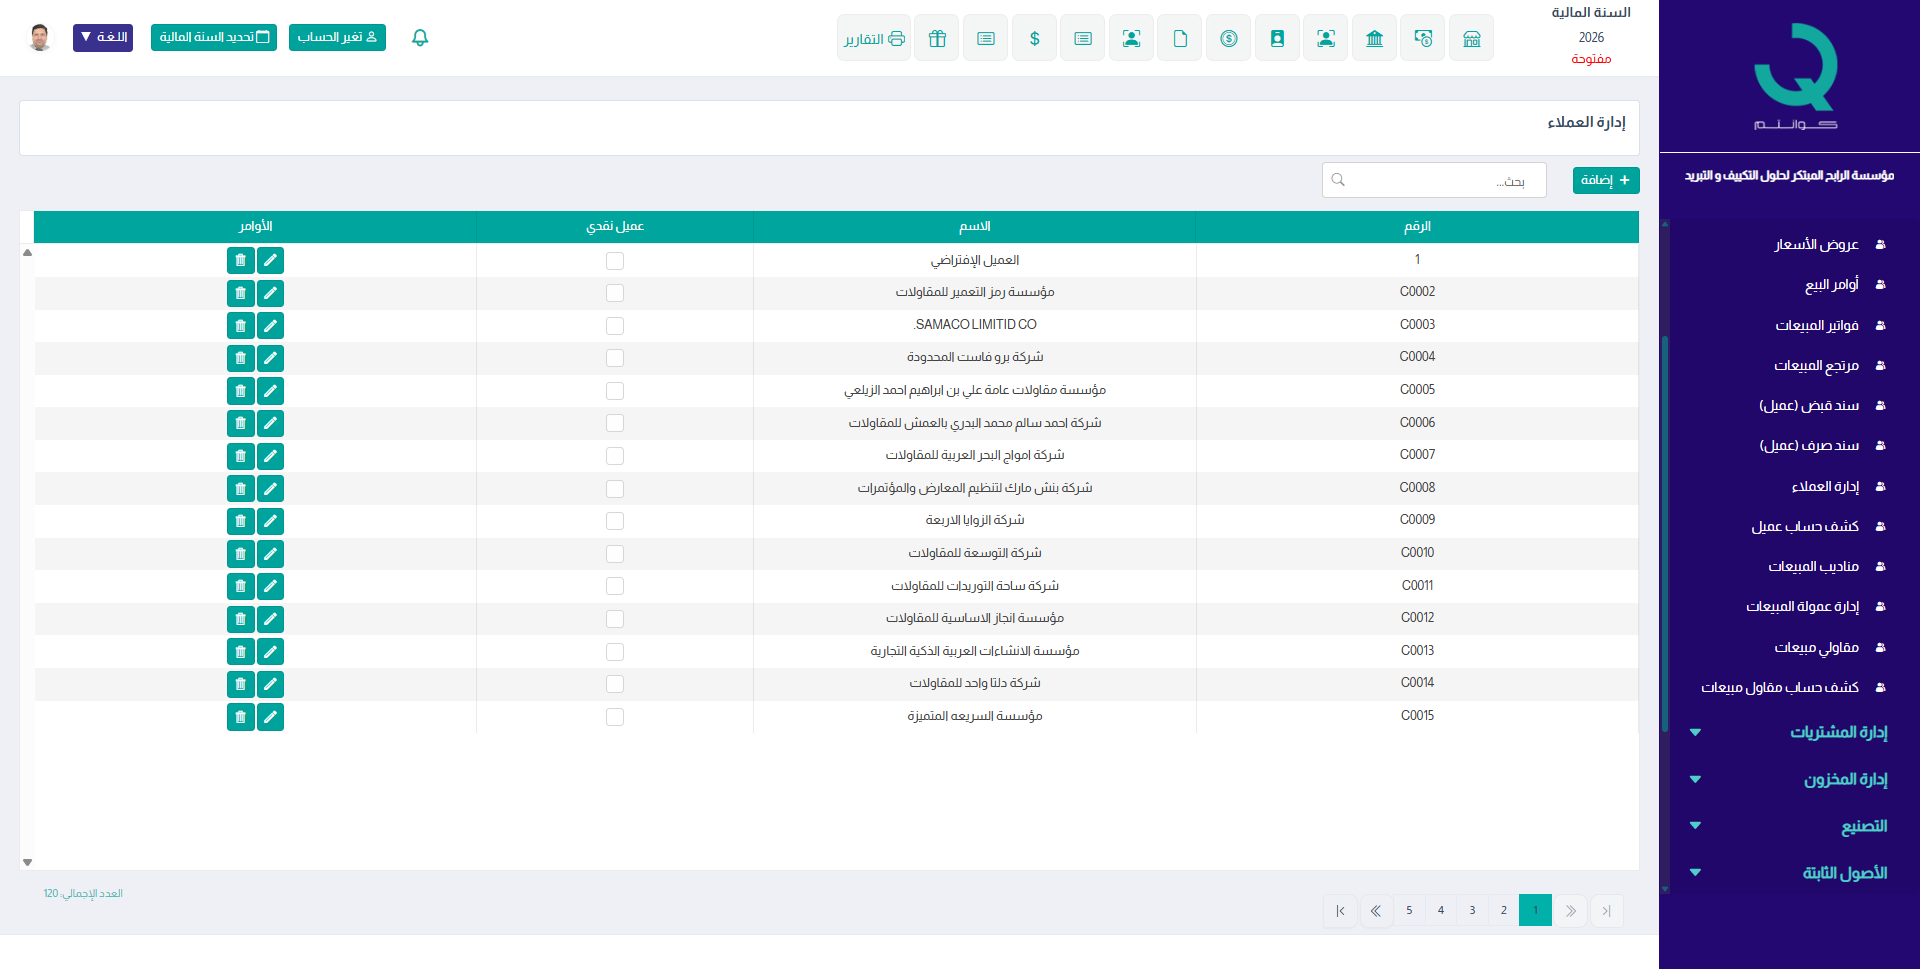The height and width of the screenshot is (971, 1920).
Task: Select كشف حساب عميل sidebar item
Action: tap(1804, 526)
